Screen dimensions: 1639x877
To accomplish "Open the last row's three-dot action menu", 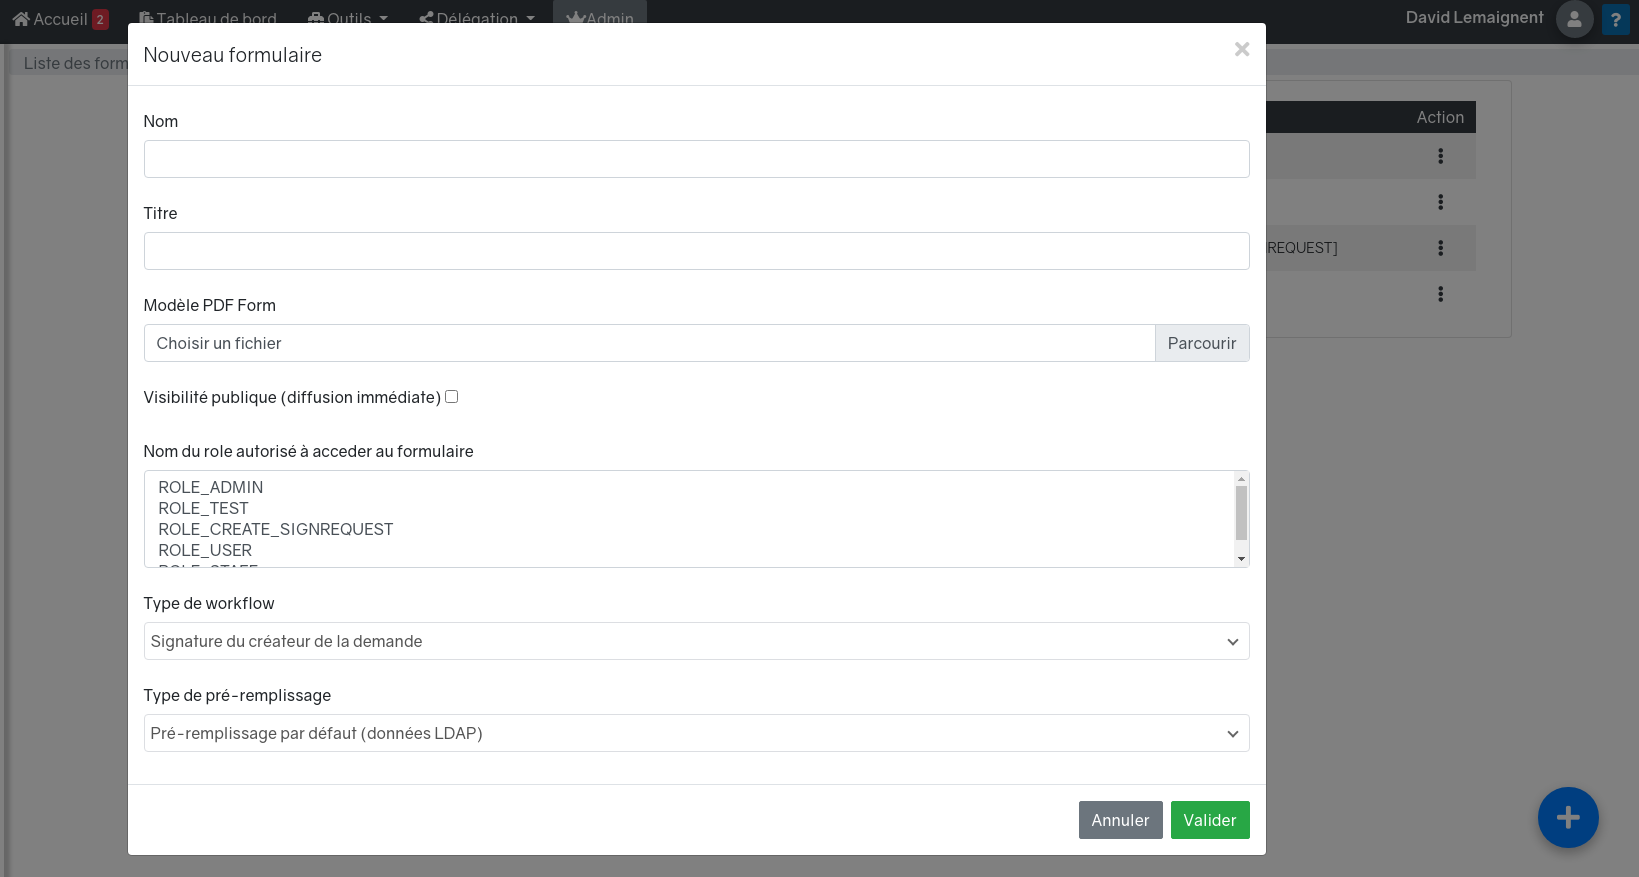I will (x=1440, y=294).
